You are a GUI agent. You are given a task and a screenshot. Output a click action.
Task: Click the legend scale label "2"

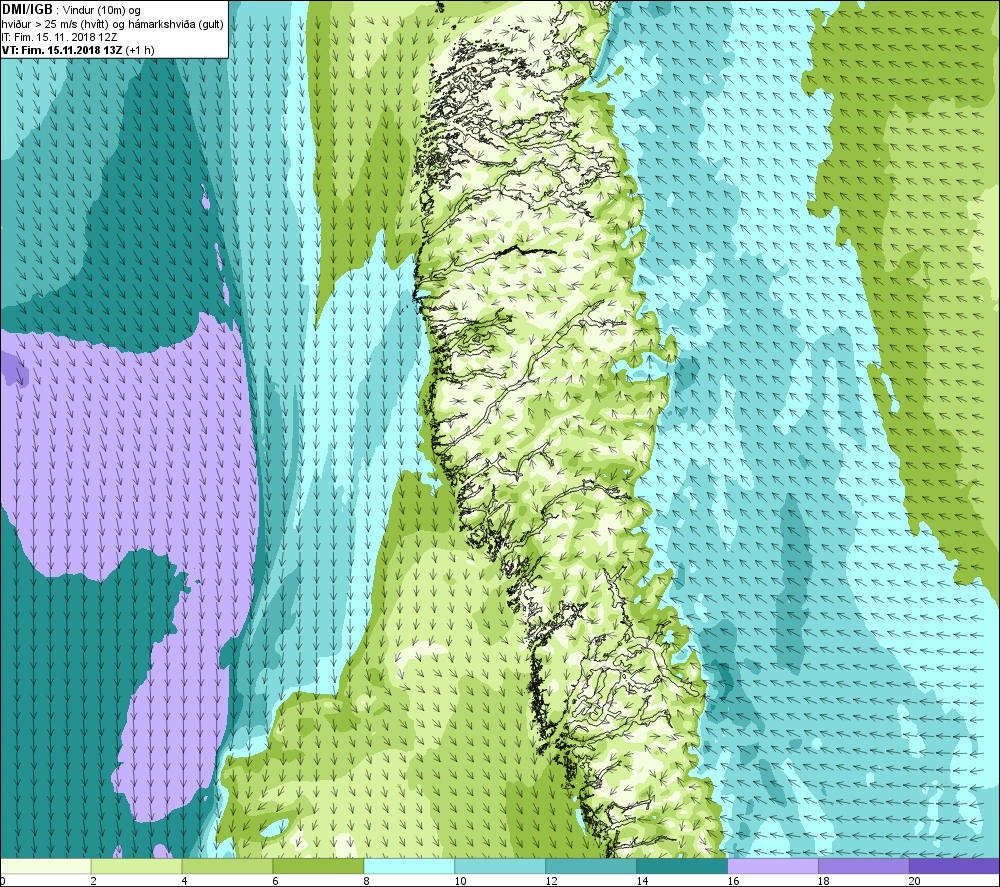pyautogui.click(x=93, y=881)
